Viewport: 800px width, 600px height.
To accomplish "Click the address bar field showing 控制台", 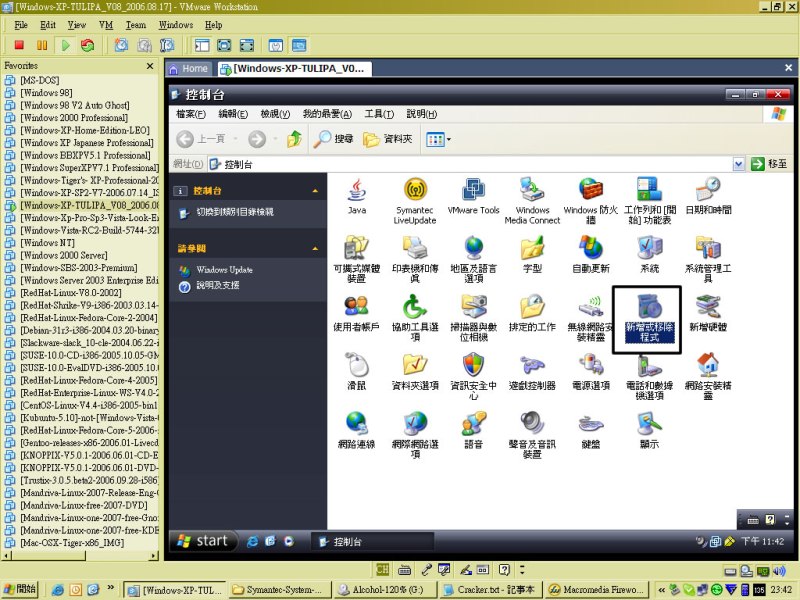I will pyautogui.click(x=469, y=164).
